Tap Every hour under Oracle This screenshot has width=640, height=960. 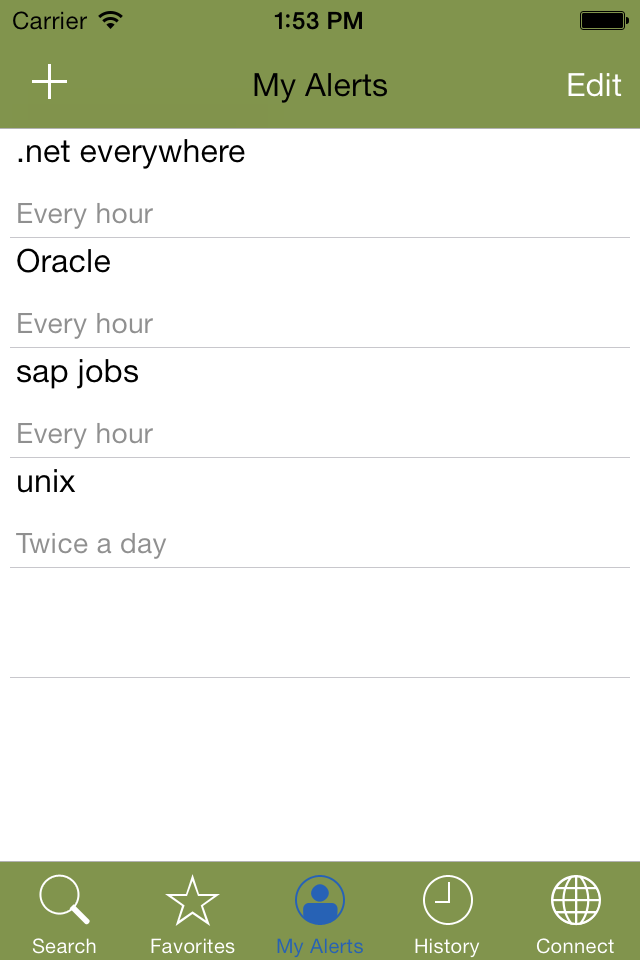(x=85, y=324)
